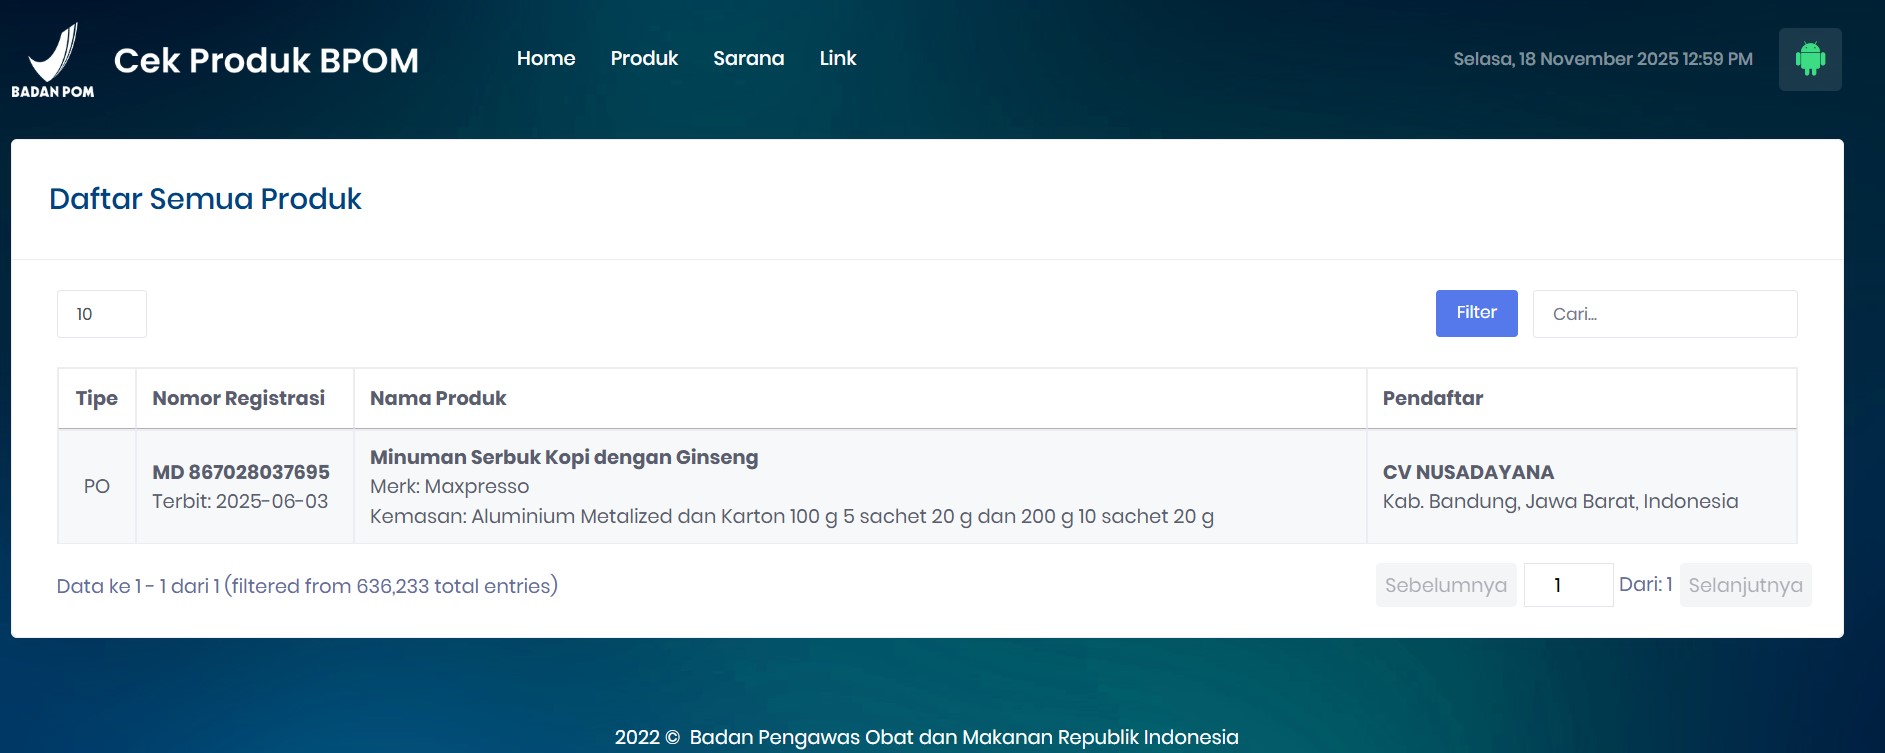
Task: Open registration number MD 867028037695
Action: click(241, 472)
